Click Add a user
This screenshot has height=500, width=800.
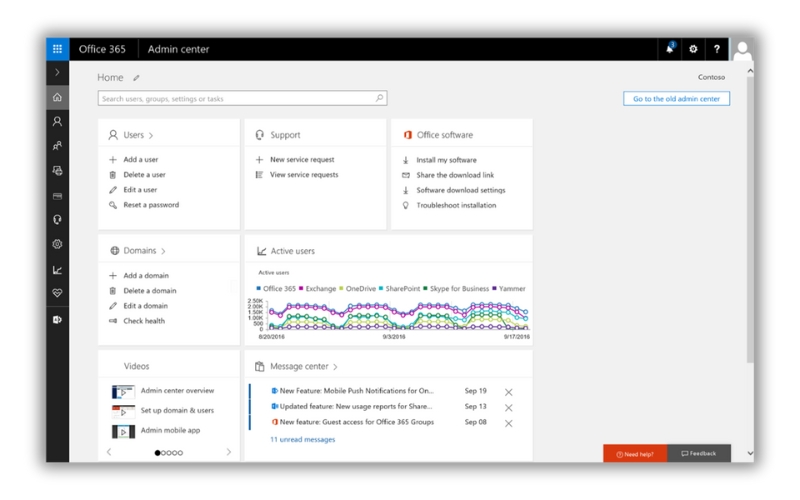140,160
